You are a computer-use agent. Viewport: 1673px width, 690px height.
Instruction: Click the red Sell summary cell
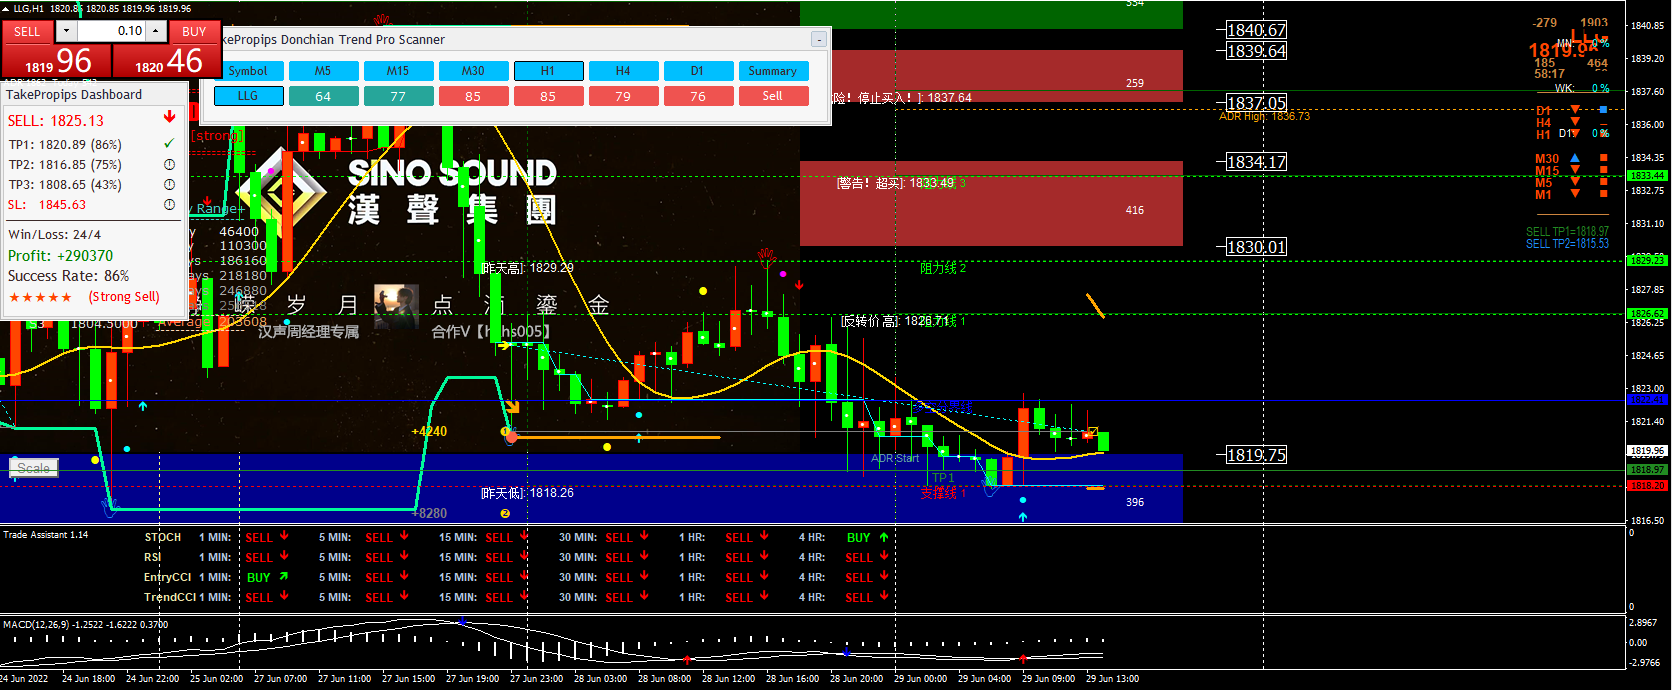pyautogui.click(x=773, y=96)
